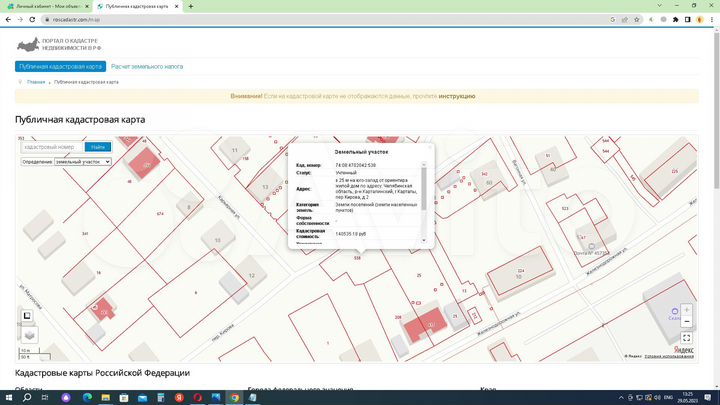Viewport: 720px width, 405px height.
Task: Open the Условия использования map link
Action: pos(670,354)
